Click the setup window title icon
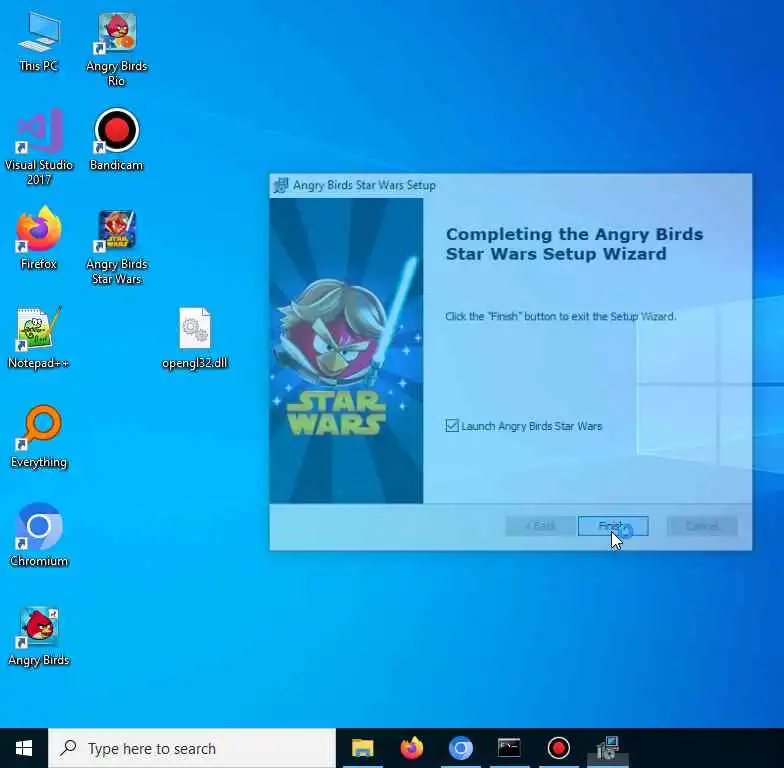Image resolution: width=784 pixels, height=768 pixels. click(281, 186)
